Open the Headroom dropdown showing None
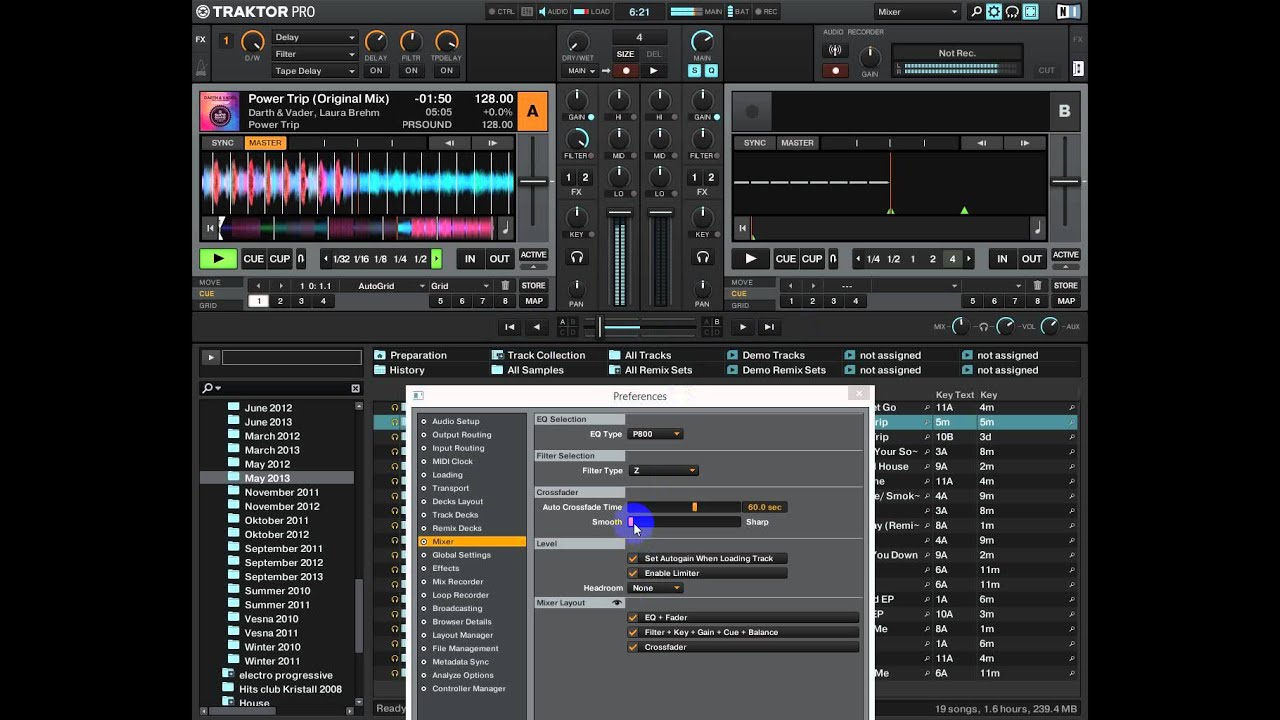This screenshot has height=720, width=1280. pos(655,588)
